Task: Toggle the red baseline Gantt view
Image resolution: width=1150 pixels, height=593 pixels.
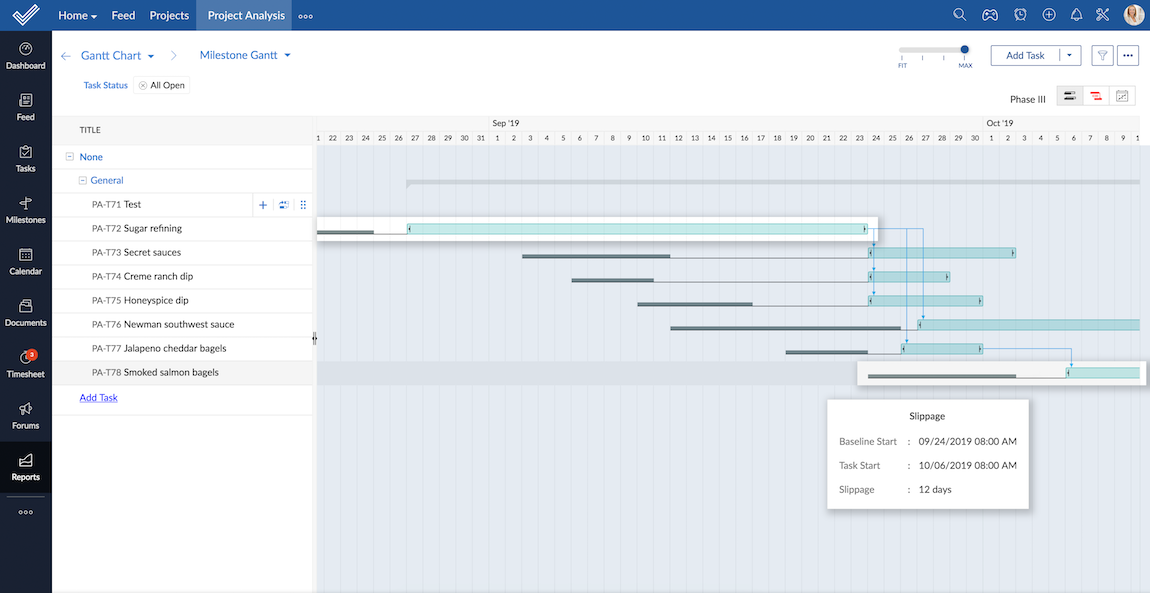Action: tap(1095, 95)
